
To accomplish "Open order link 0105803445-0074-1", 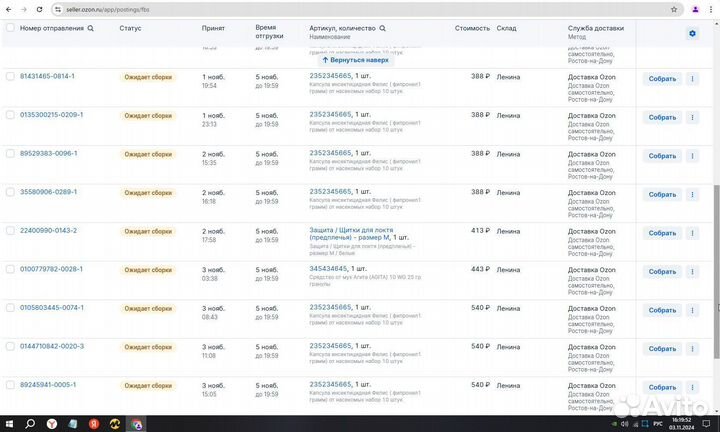I will tap(52, 308).
